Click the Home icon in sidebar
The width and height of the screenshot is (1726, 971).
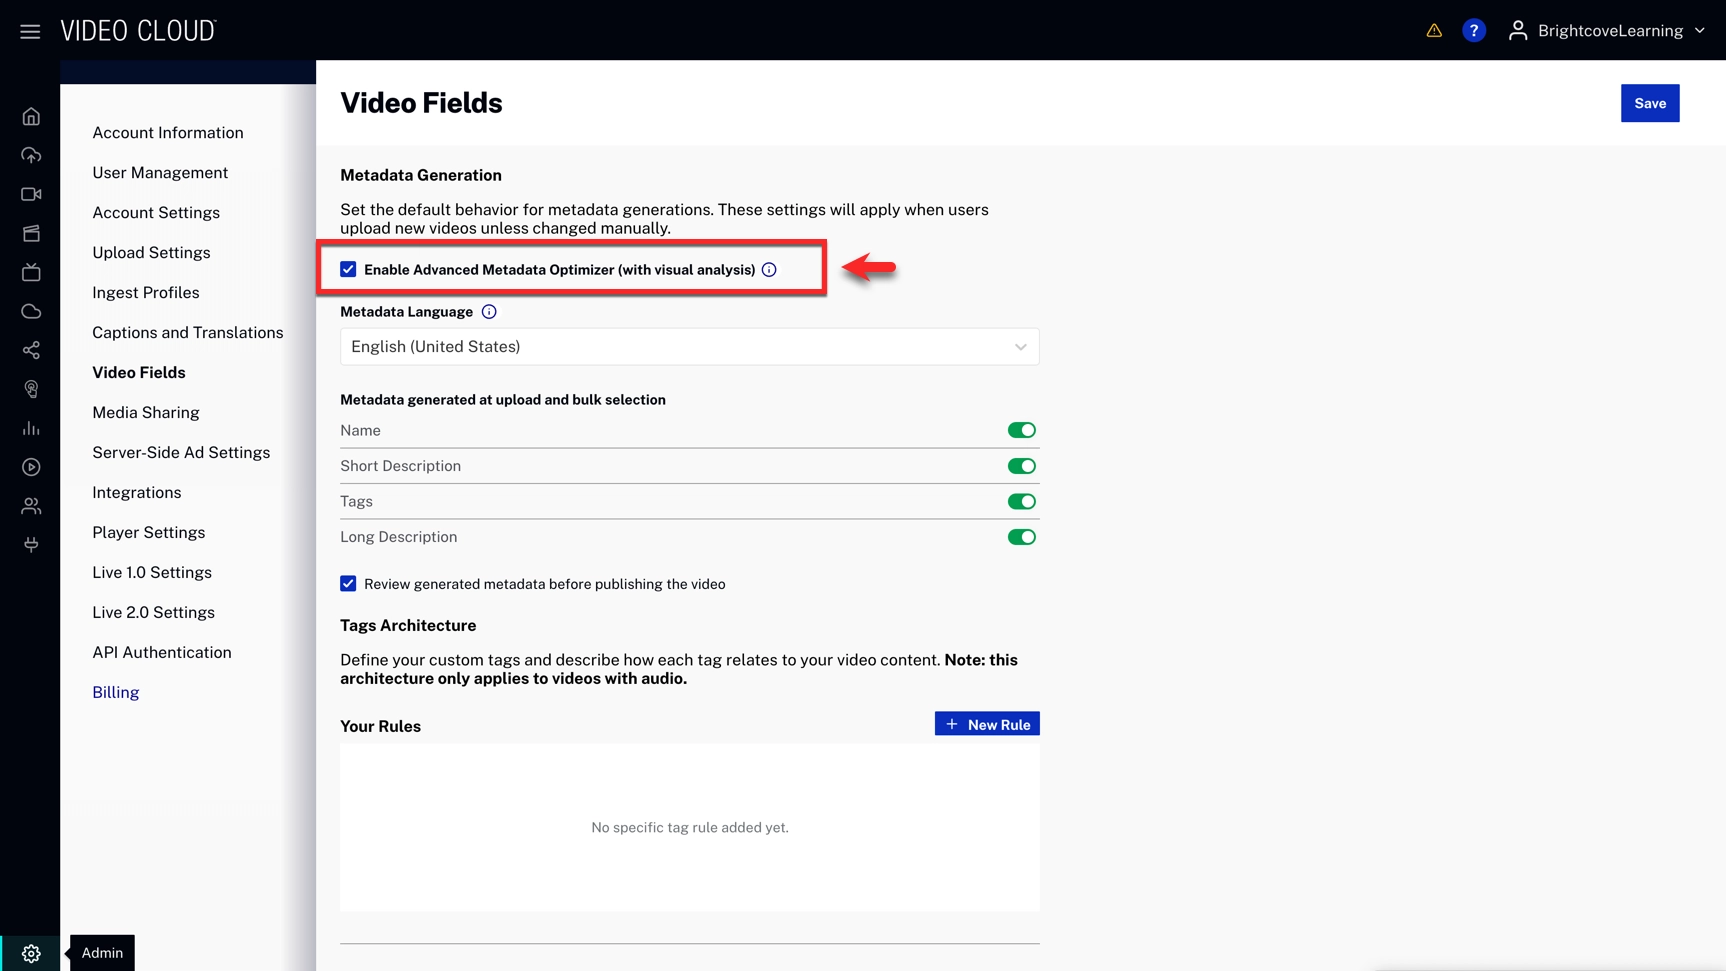(x=31, y=117)
